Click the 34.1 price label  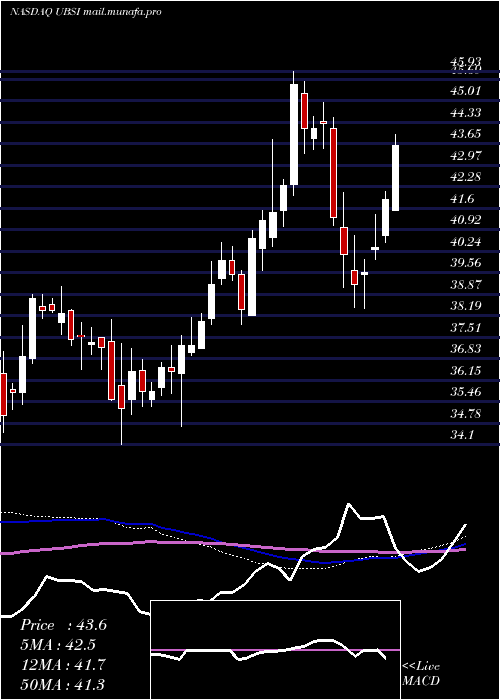click(x=462, y=435)
